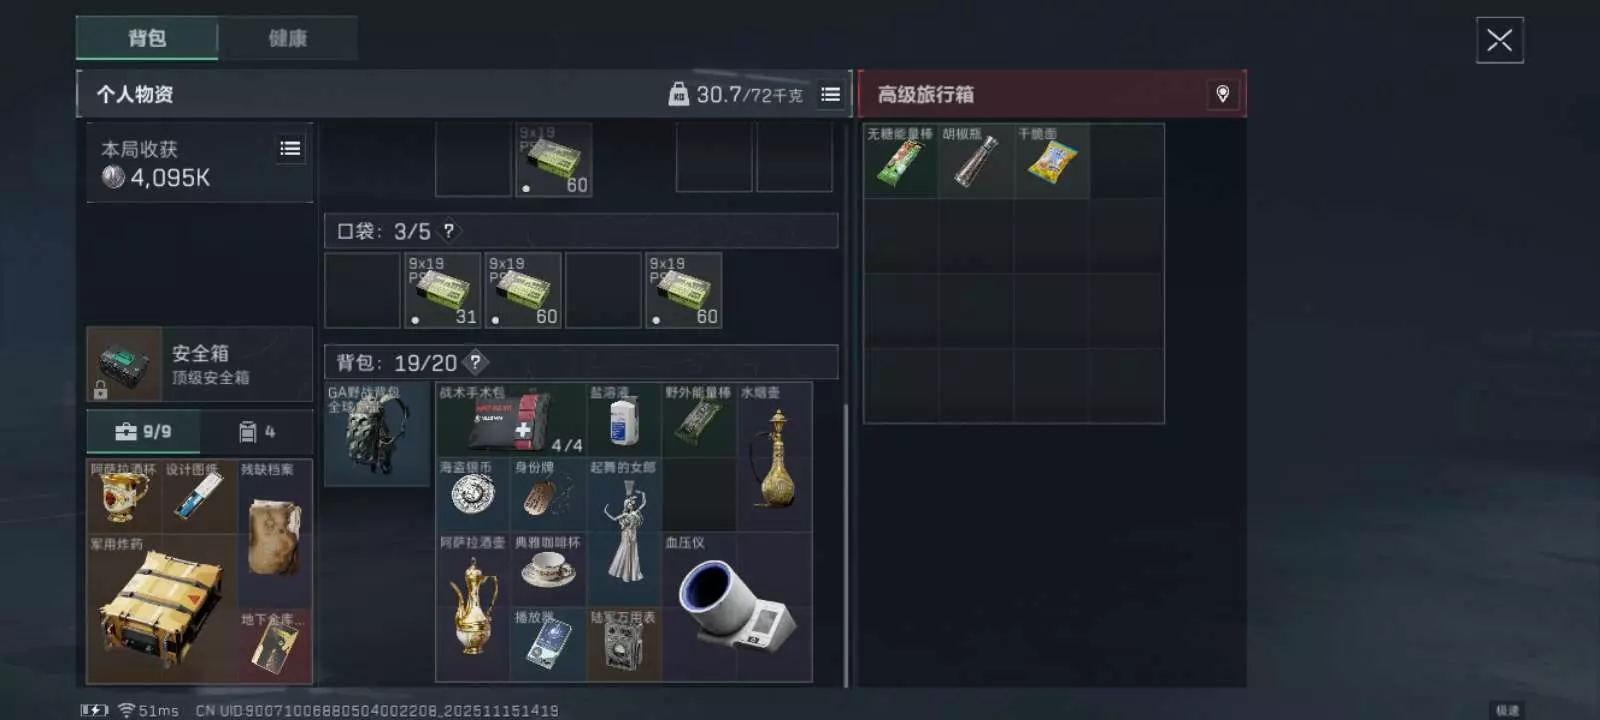Select the 起舞的女郎 statue item

pos(624,531)
